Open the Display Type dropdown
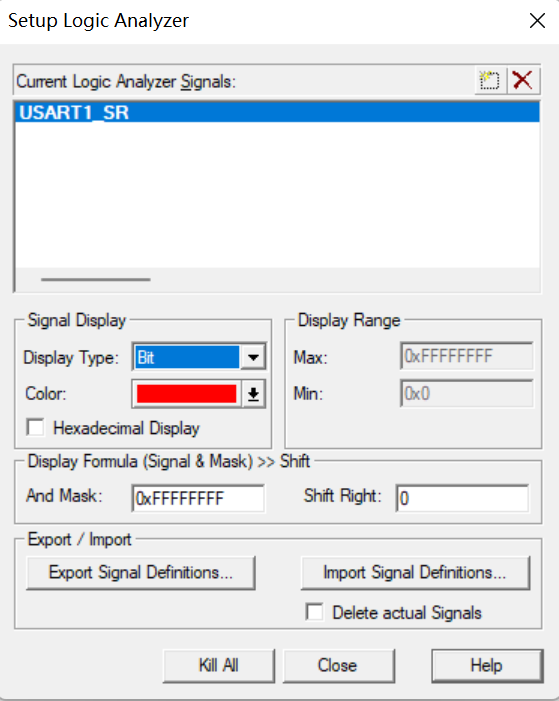This screenshot has height=701, width=559. click(254, 357)
